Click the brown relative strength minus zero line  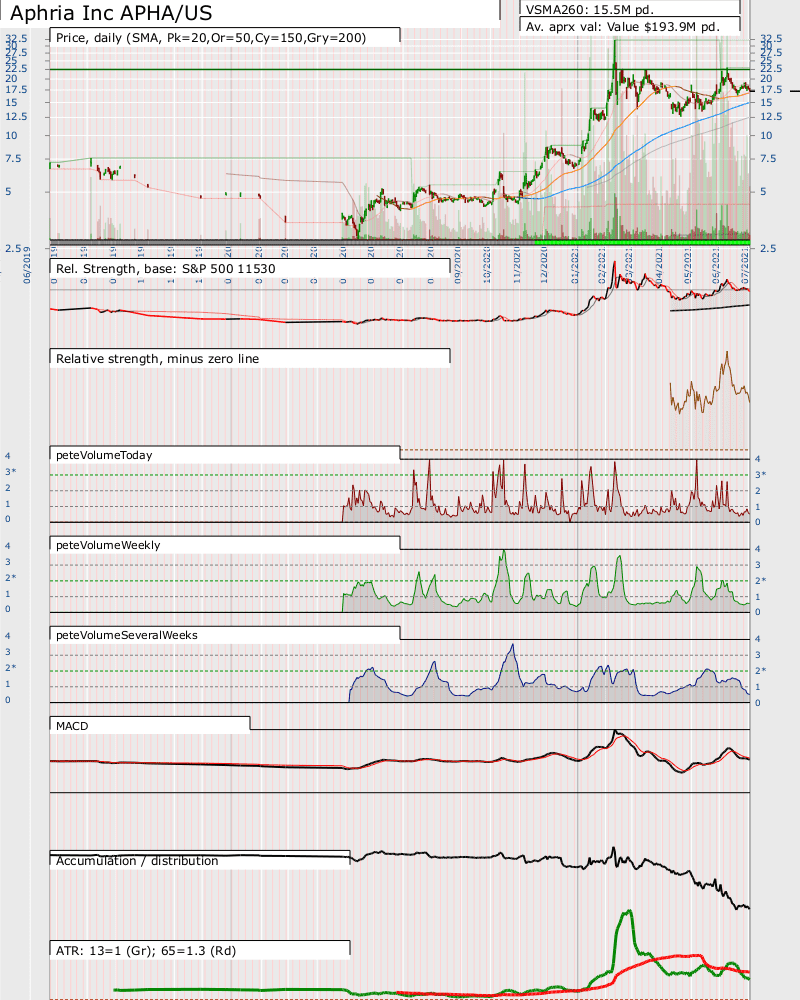coord(708,383)
